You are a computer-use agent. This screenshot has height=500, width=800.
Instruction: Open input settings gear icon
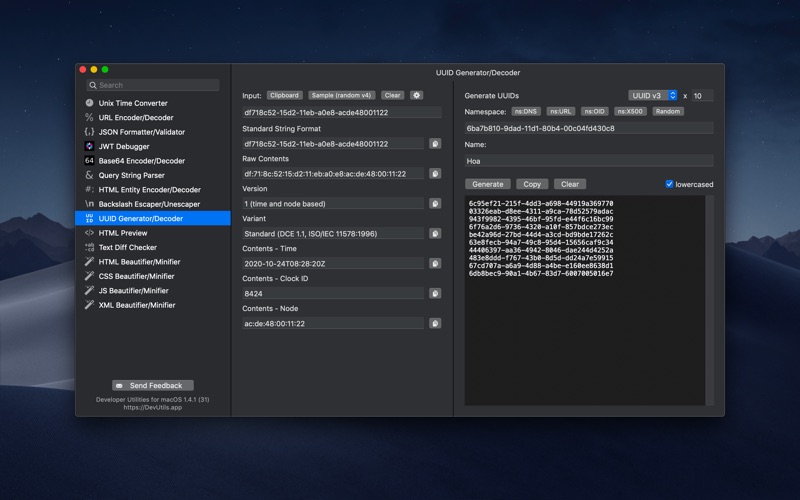pos(417,96)
